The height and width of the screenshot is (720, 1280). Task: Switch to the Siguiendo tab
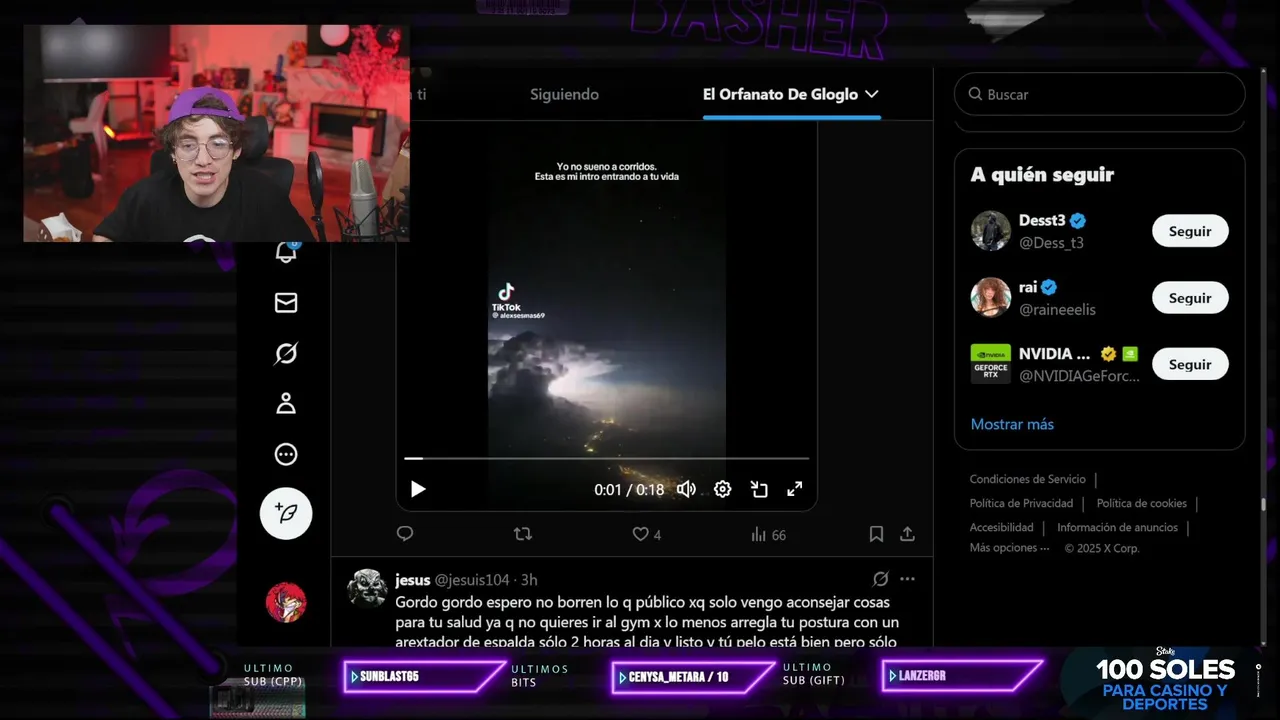[x=564, y=94]
